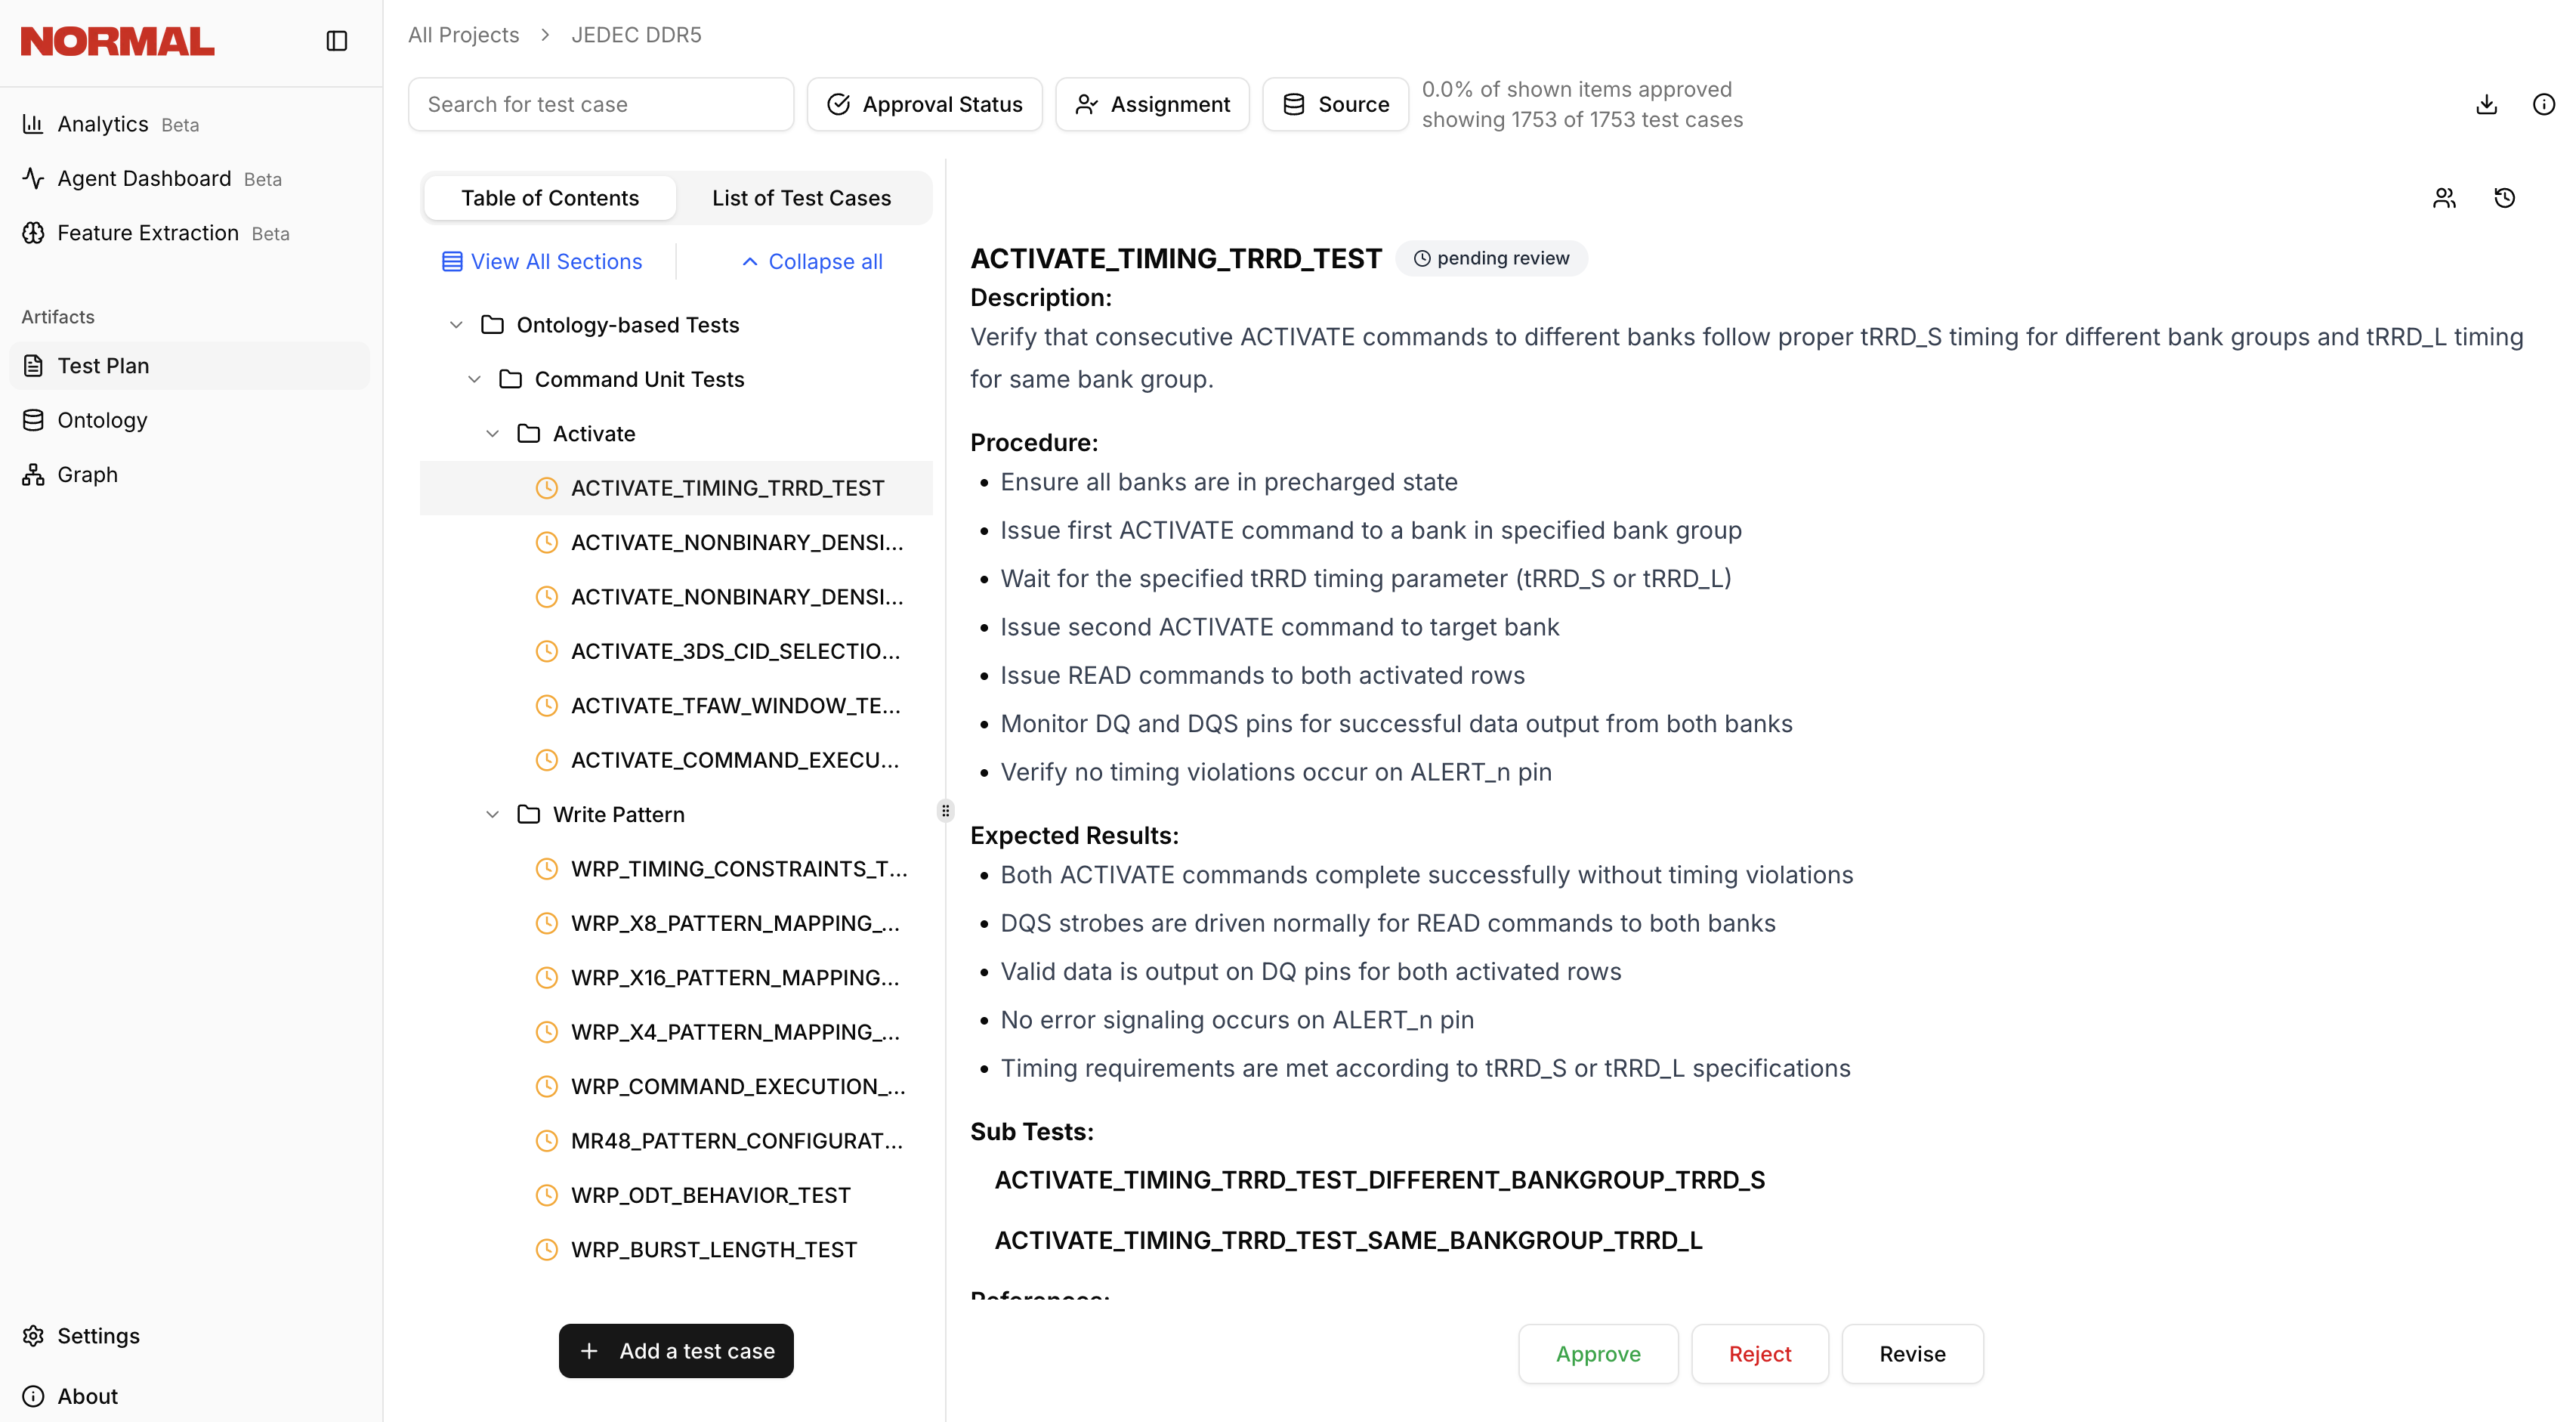Approve the current test case
Screen dimensions: 2576x1422
point(1597,1353)
